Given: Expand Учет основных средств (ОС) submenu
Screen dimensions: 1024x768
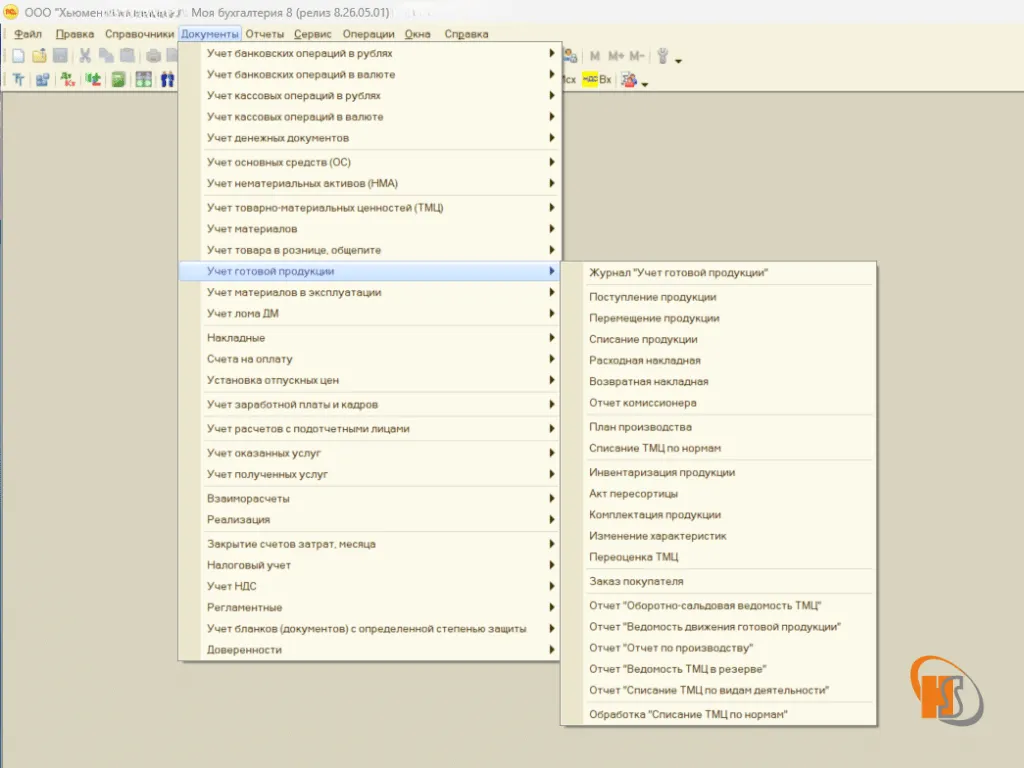Looking at the screenshot, I should pyautogui.click(x=370, y=162).
